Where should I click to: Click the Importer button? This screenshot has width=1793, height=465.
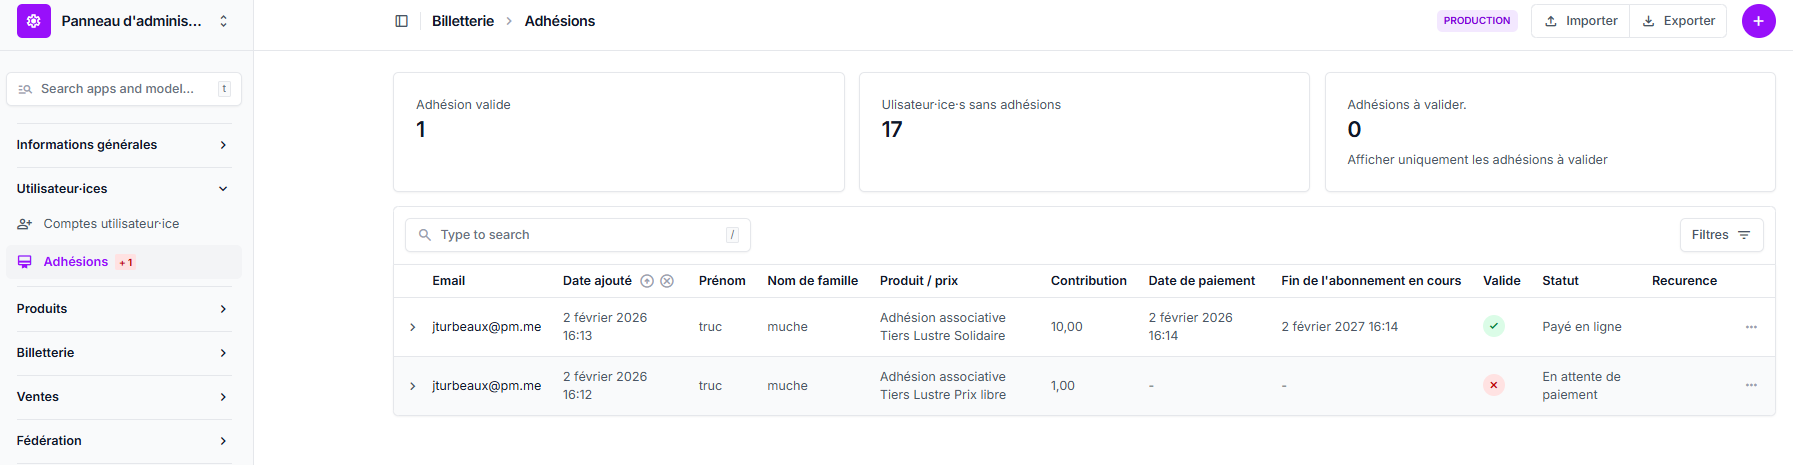(1581, 21)
